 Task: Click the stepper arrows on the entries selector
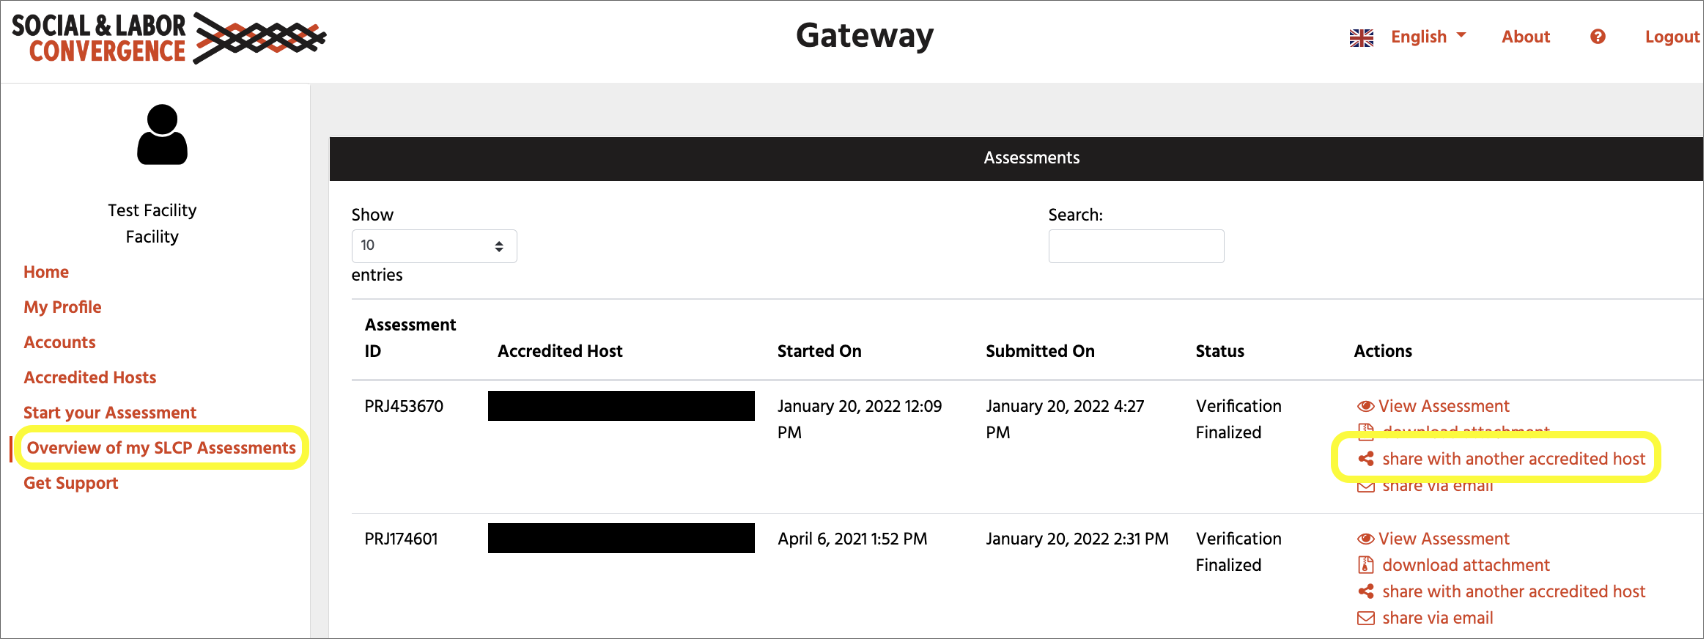(498, 245)
